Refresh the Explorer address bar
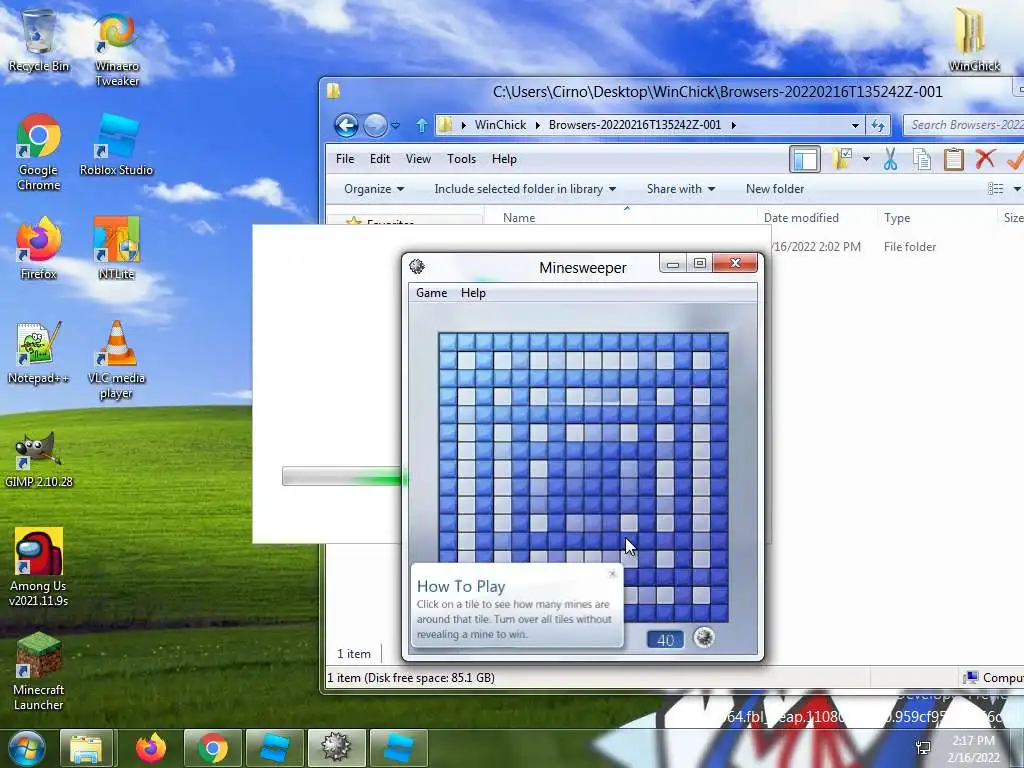Screen dimensions: 1024x768 [878, 125]
